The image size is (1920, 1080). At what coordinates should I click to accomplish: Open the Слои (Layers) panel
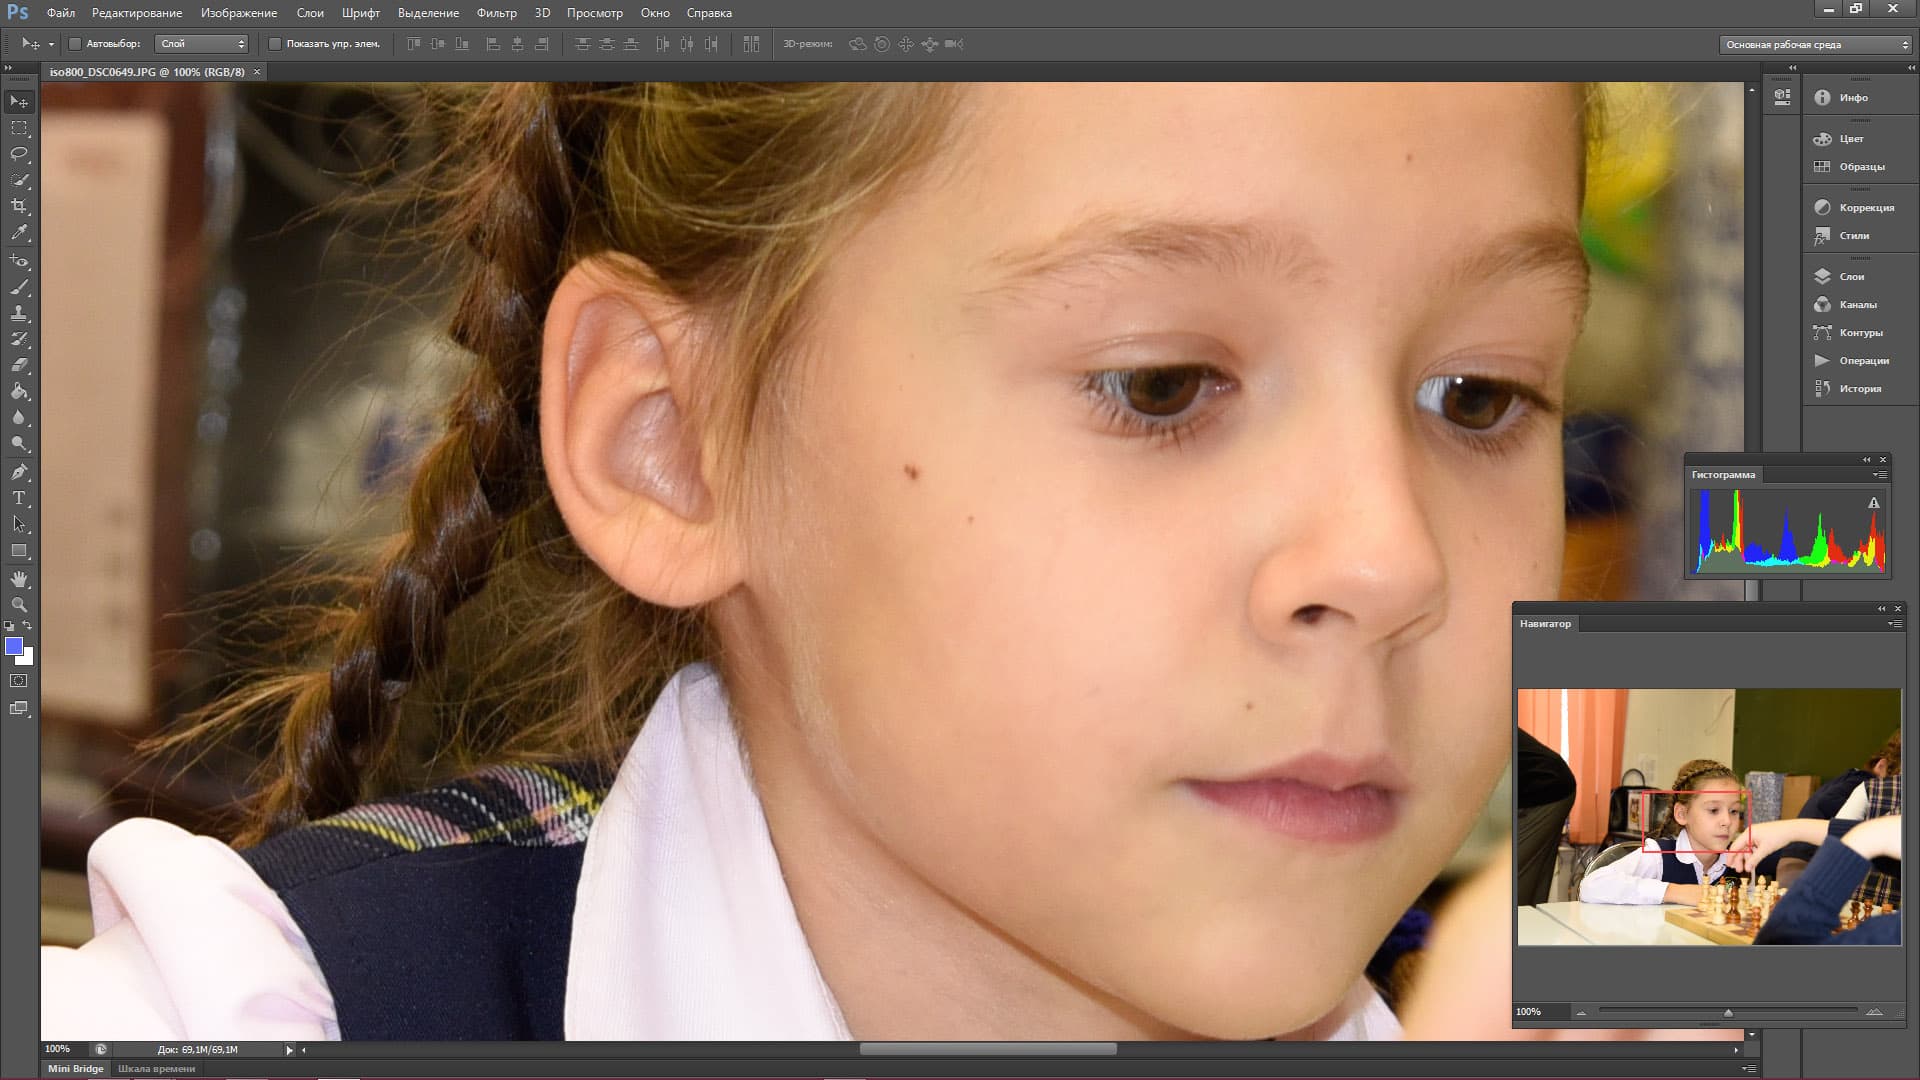[x=1851, y=276]
